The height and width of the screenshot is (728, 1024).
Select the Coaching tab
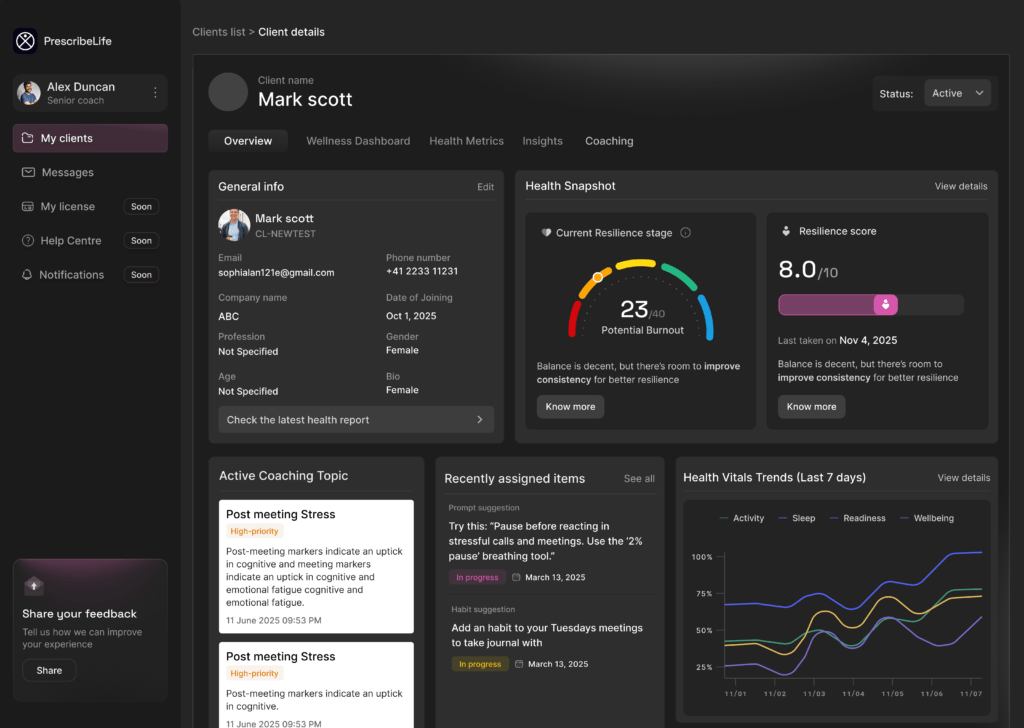point(609,141)
